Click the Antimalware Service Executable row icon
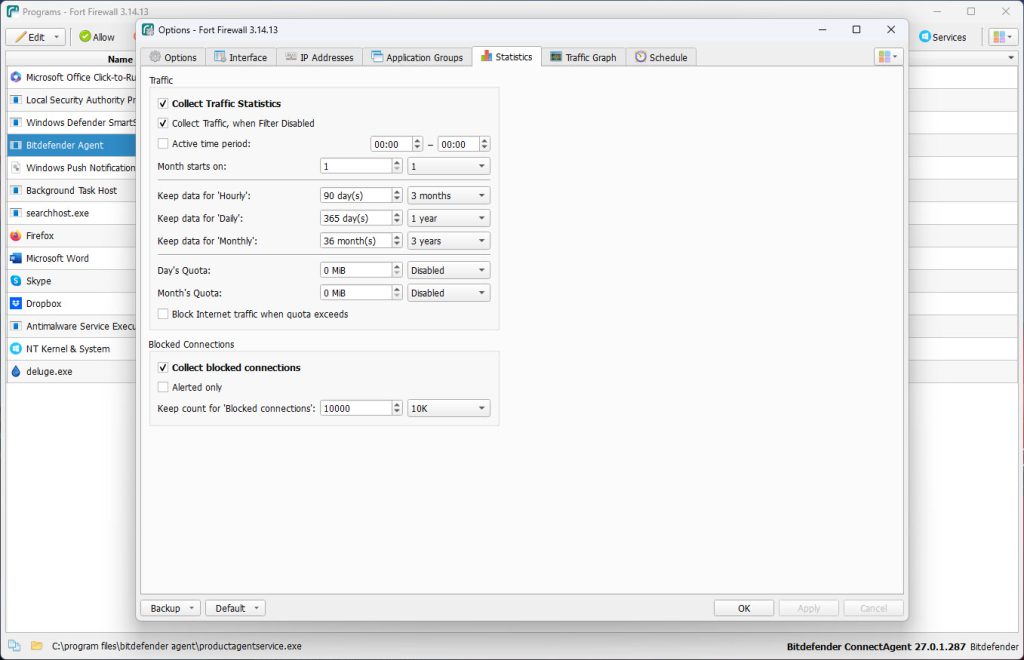Image resolution: width=1024 pixels, height=660 pixels. click(16, 326)
